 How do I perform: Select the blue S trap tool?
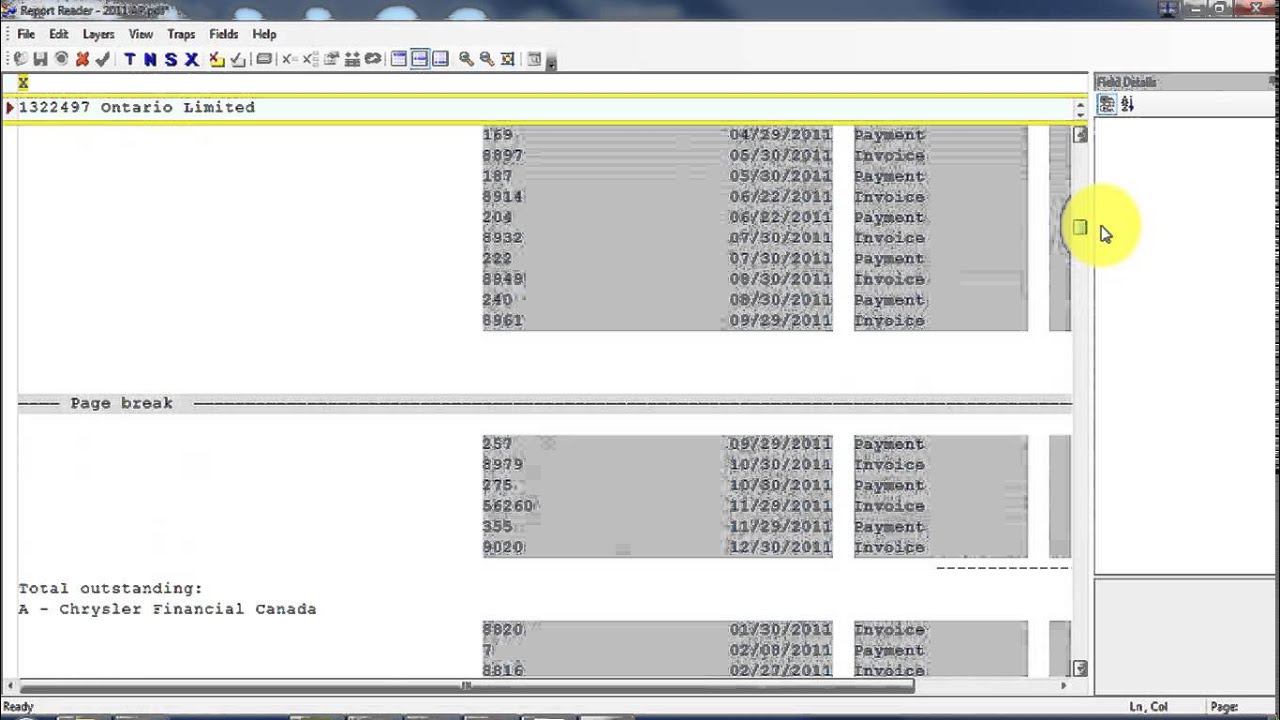point(171,59)
